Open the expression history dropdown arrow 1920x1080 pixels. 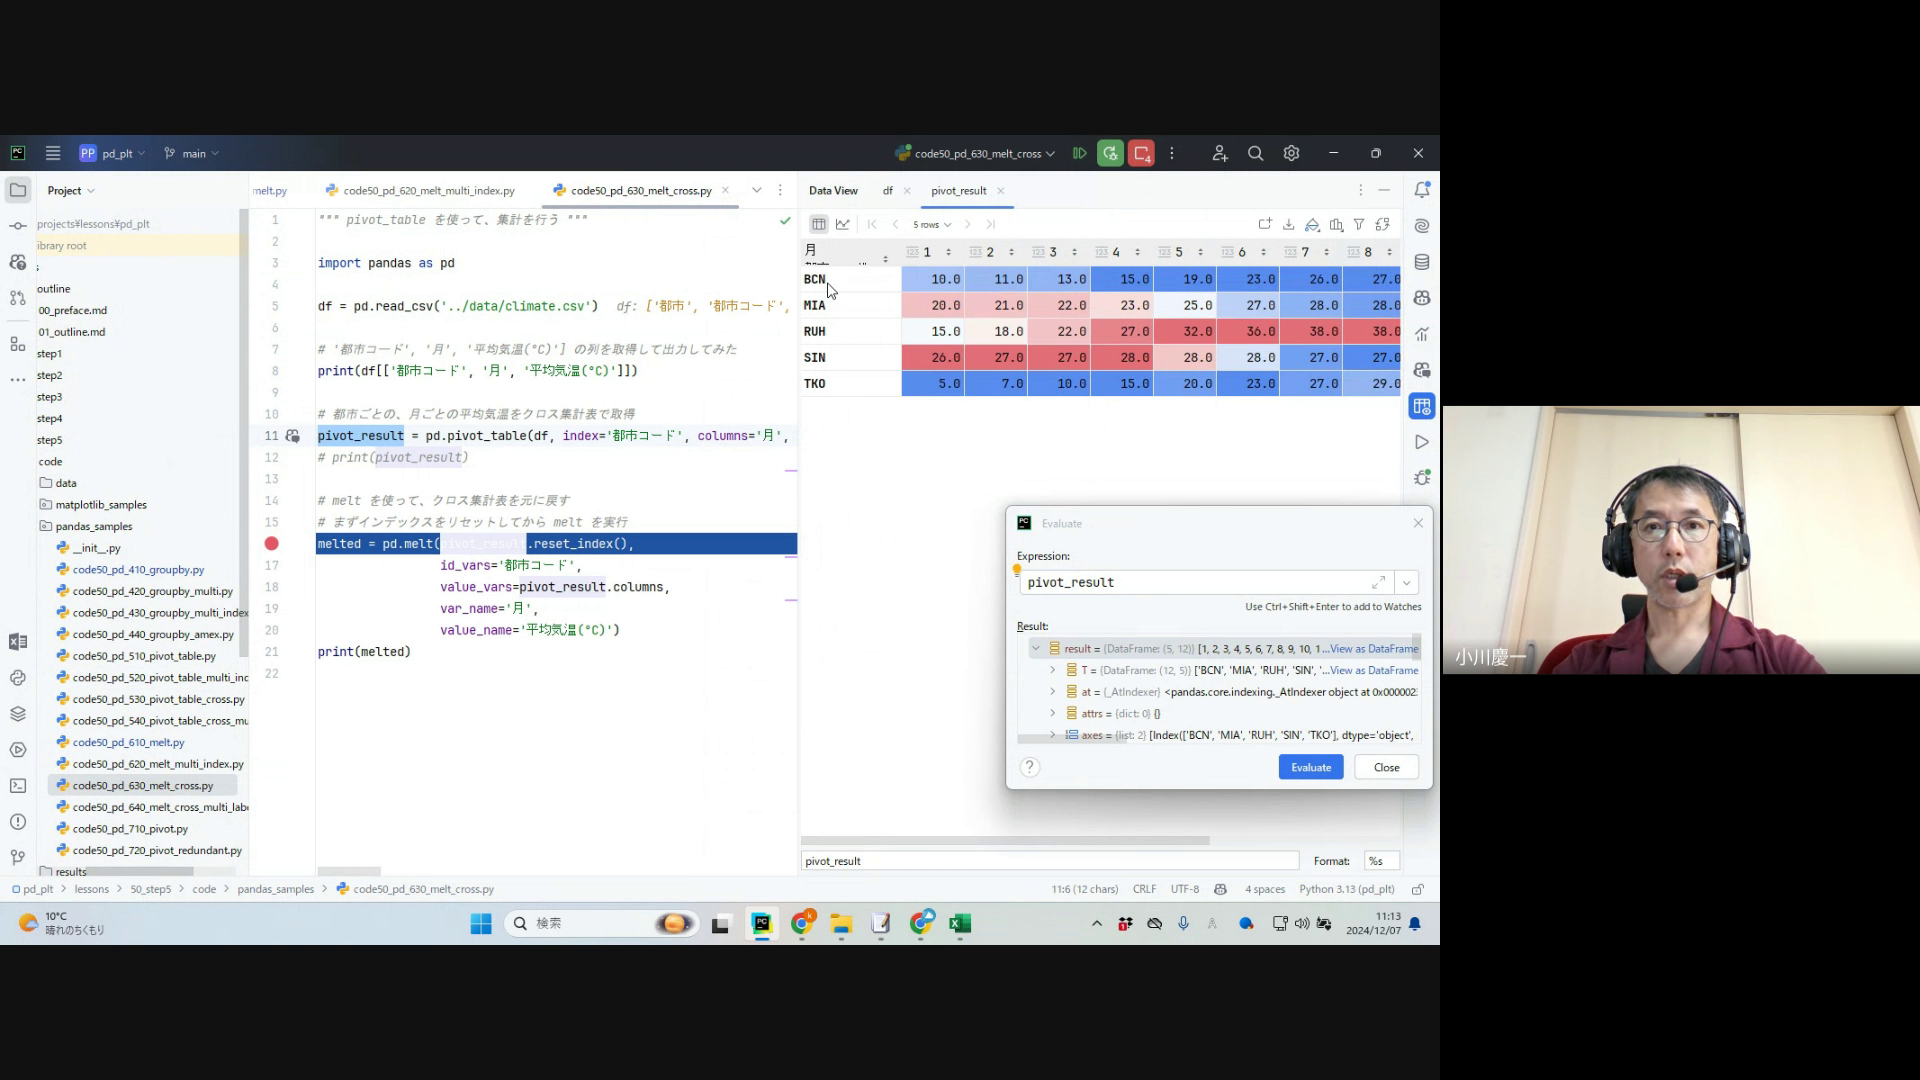[1406, 582]
